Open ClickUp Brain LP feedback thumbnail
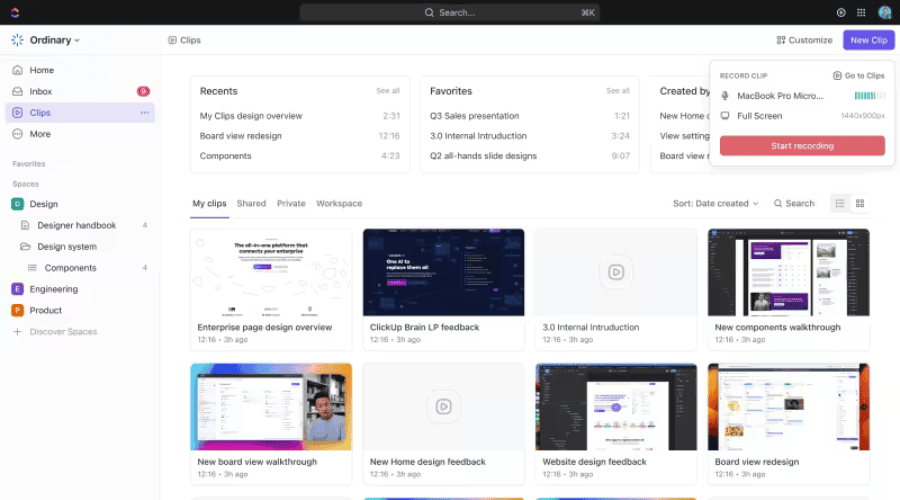 [443, 272]
